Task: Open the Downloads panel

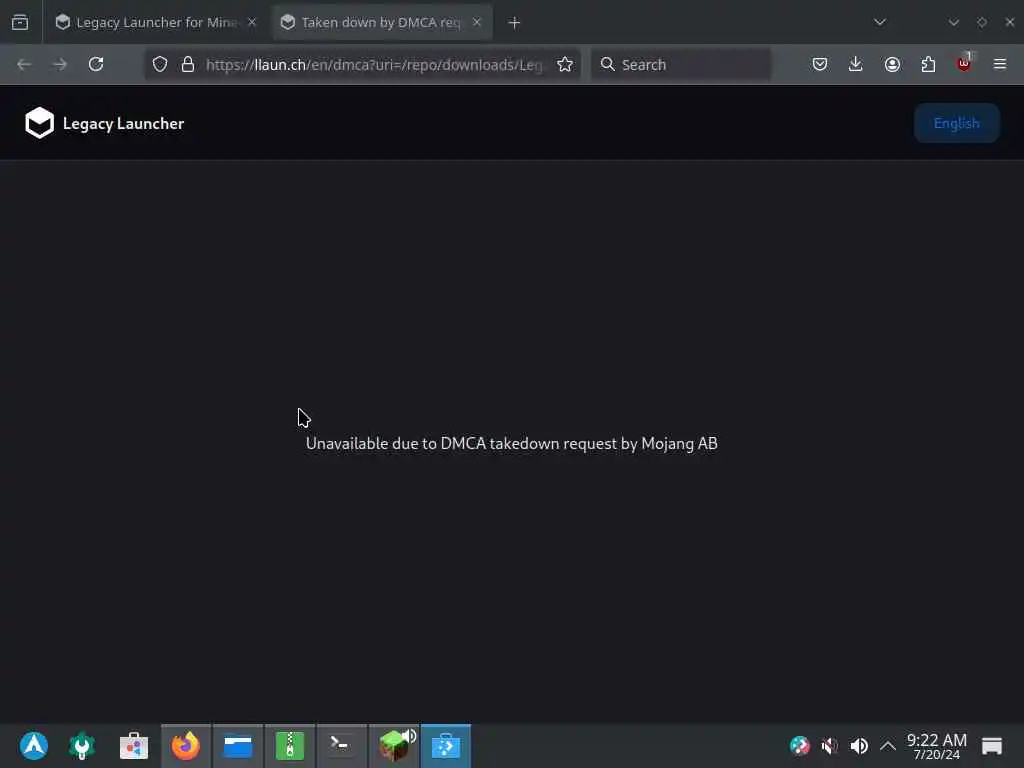Action: (856, 64)
